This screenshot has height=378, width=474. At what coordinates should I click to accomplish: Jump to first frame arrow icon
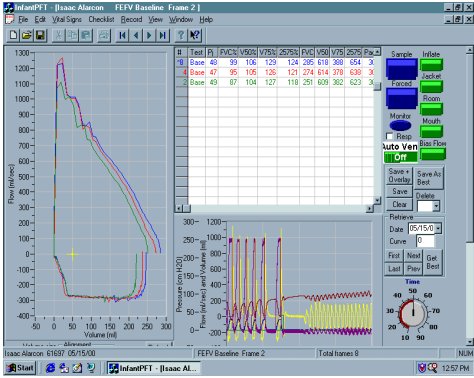122,35
